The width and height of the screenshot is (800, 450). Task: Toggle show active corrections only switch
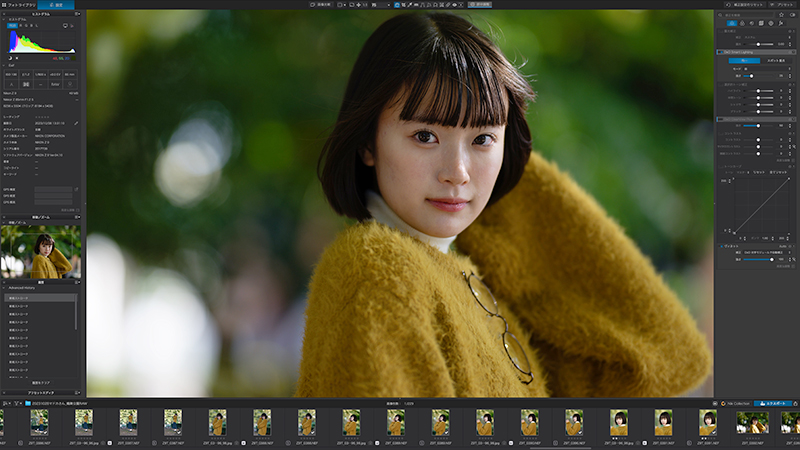coord(792,15)
